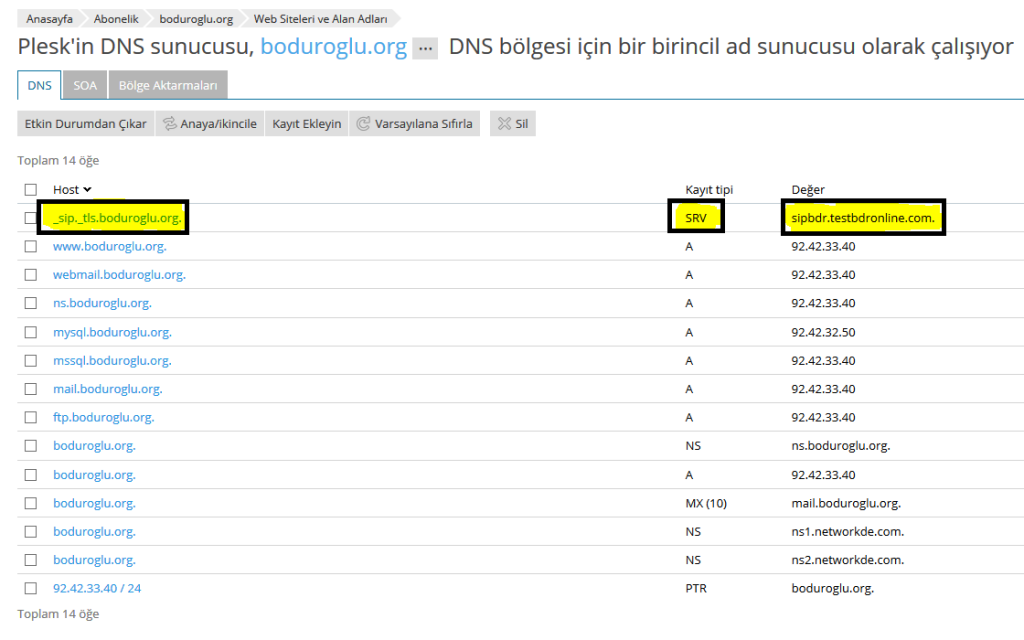The width and height of the screenshot is (1024, 640).
Task: Click the Kayıt Ekleyin button
Action: click(x=307, y=124)
